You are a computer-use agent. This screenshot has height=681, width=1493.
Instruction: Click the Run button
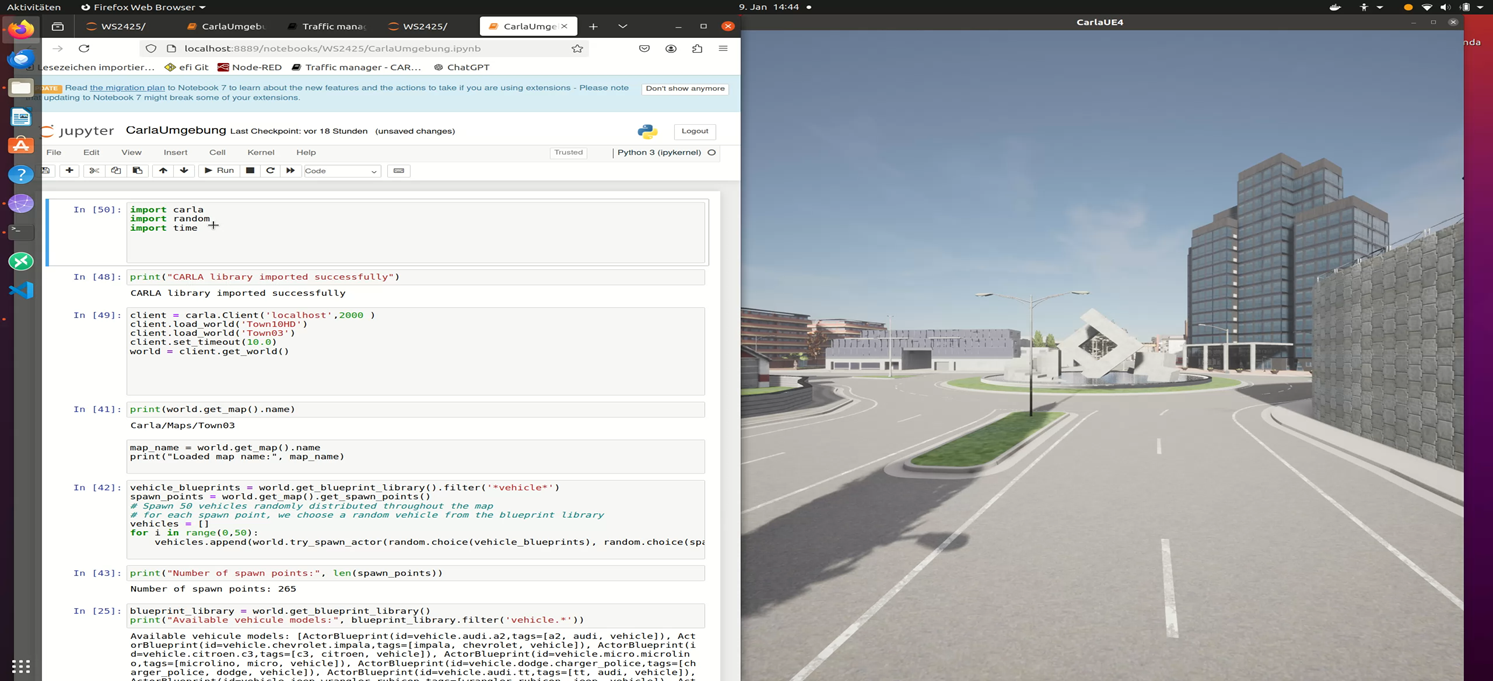(x=219, y=171)
